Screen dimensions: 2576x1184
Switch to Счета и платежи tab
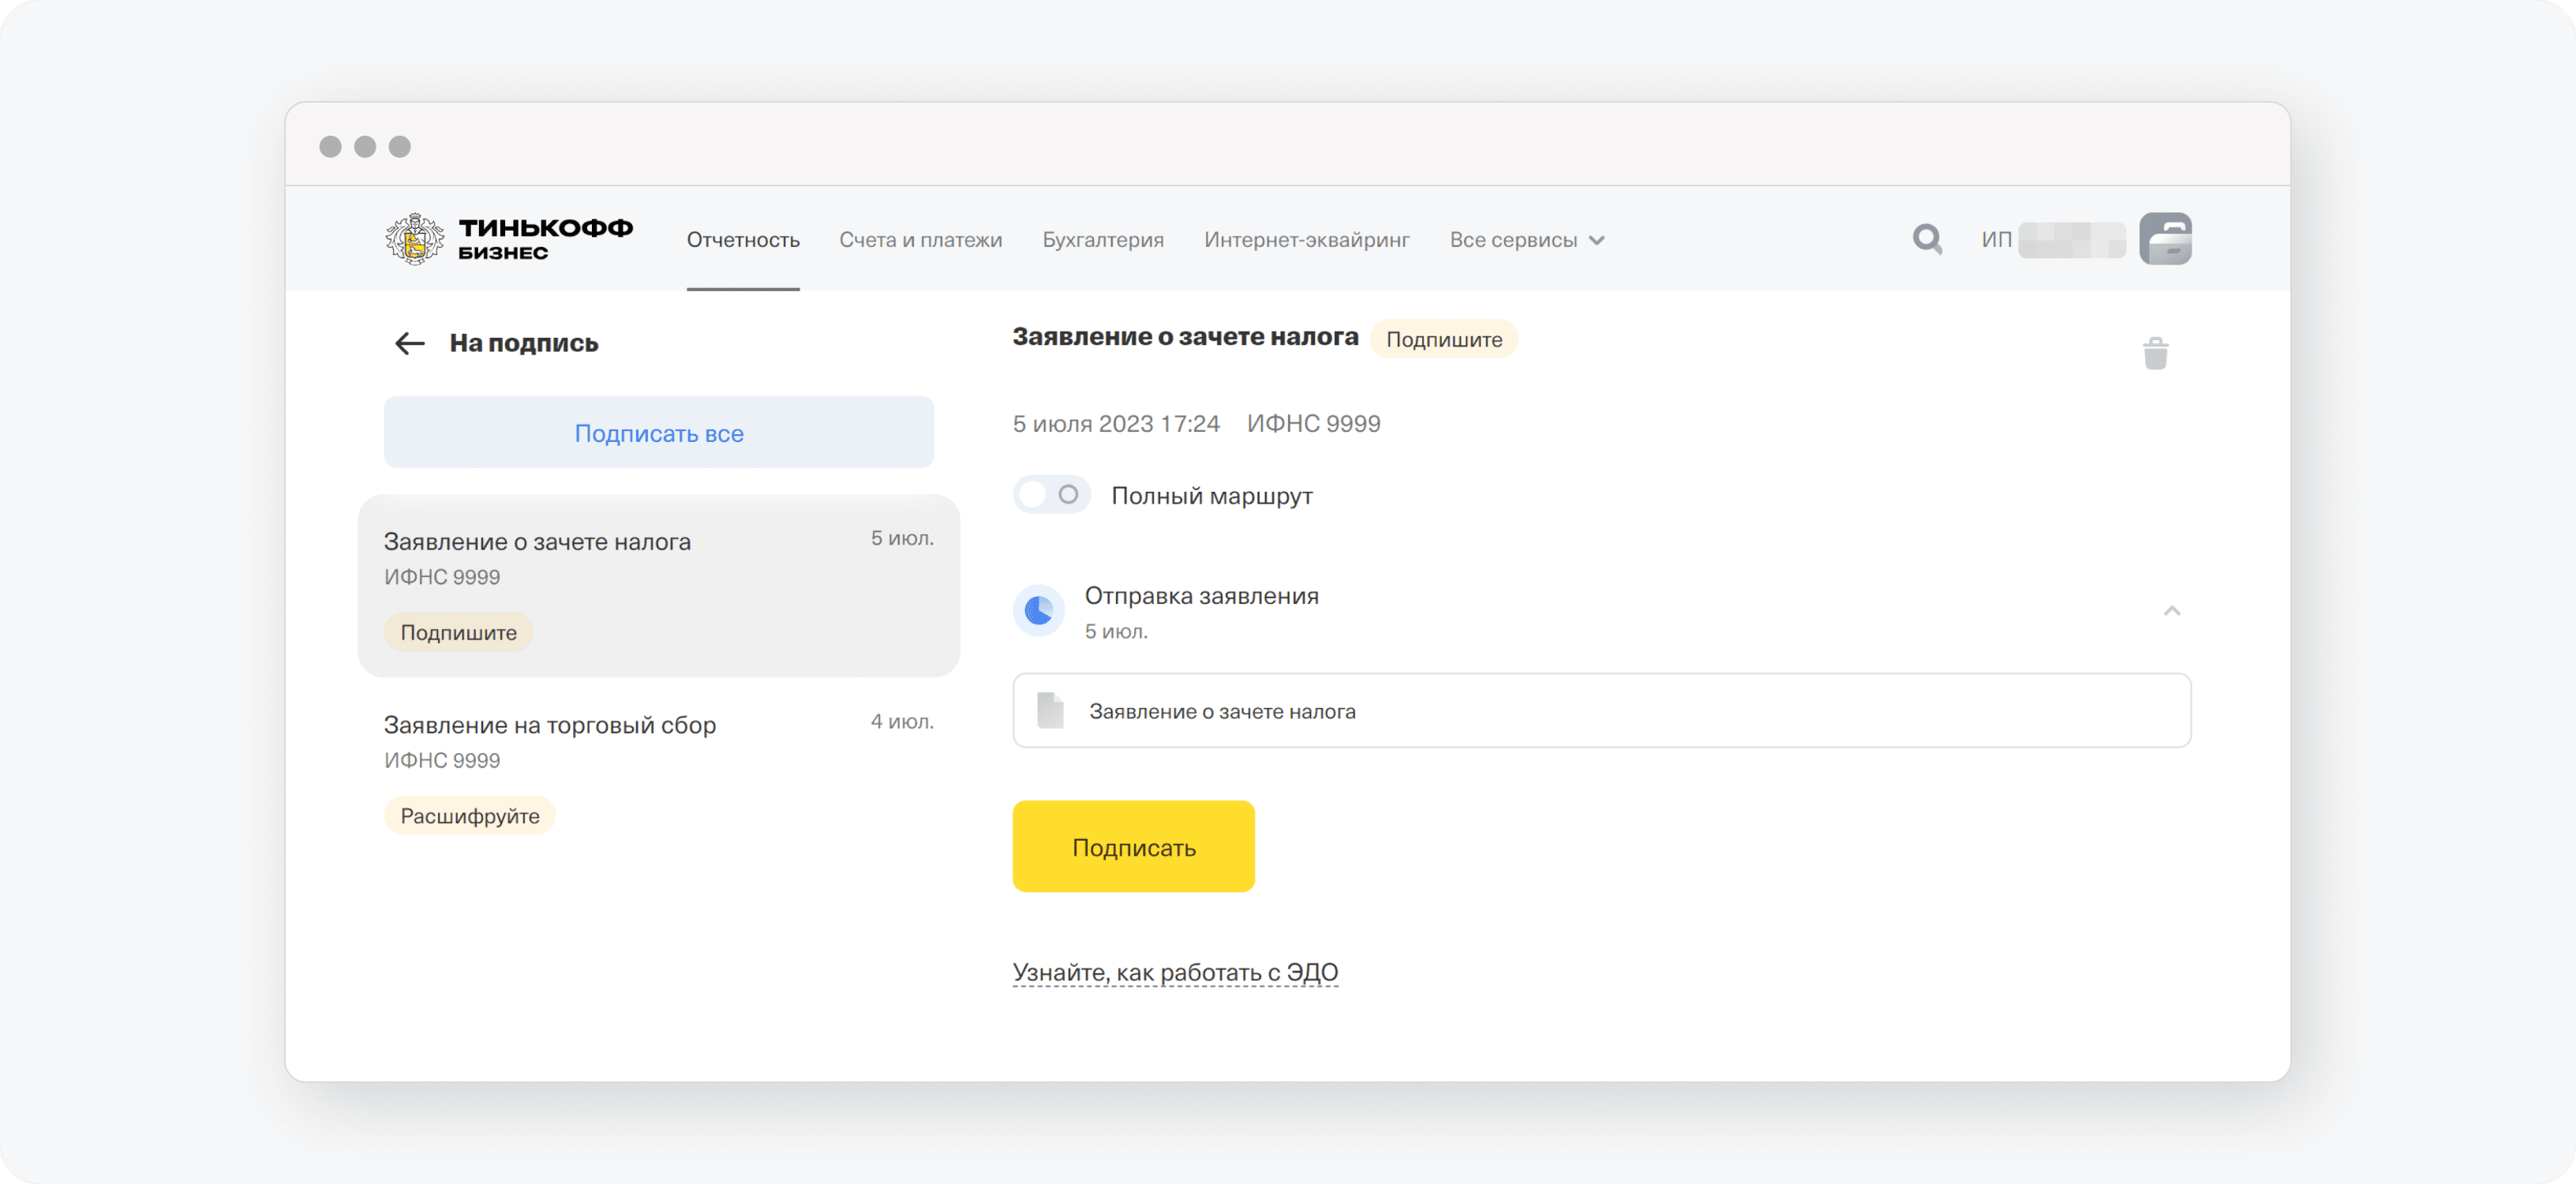[920, 240]
